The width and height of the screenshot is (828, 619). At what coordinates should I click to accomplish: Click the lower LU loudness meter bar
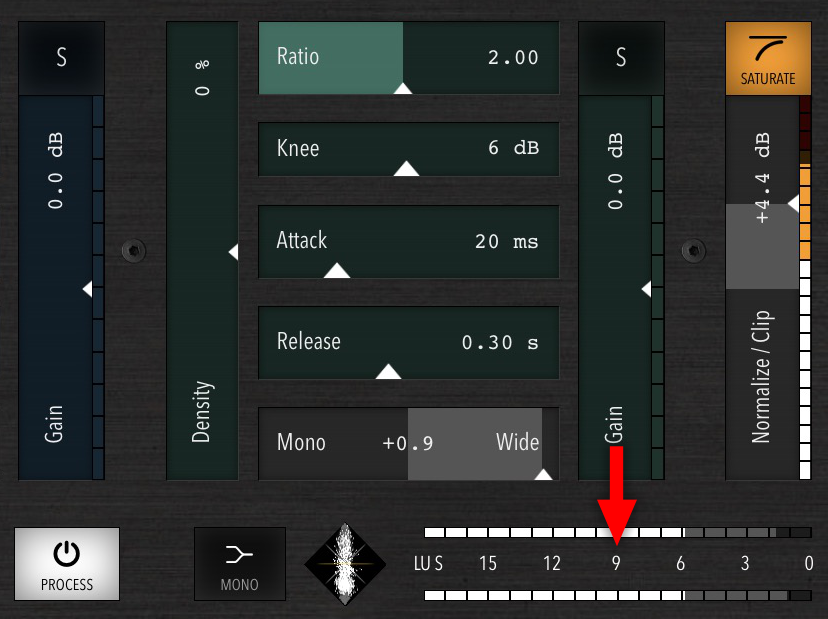[x=618, y=596]
